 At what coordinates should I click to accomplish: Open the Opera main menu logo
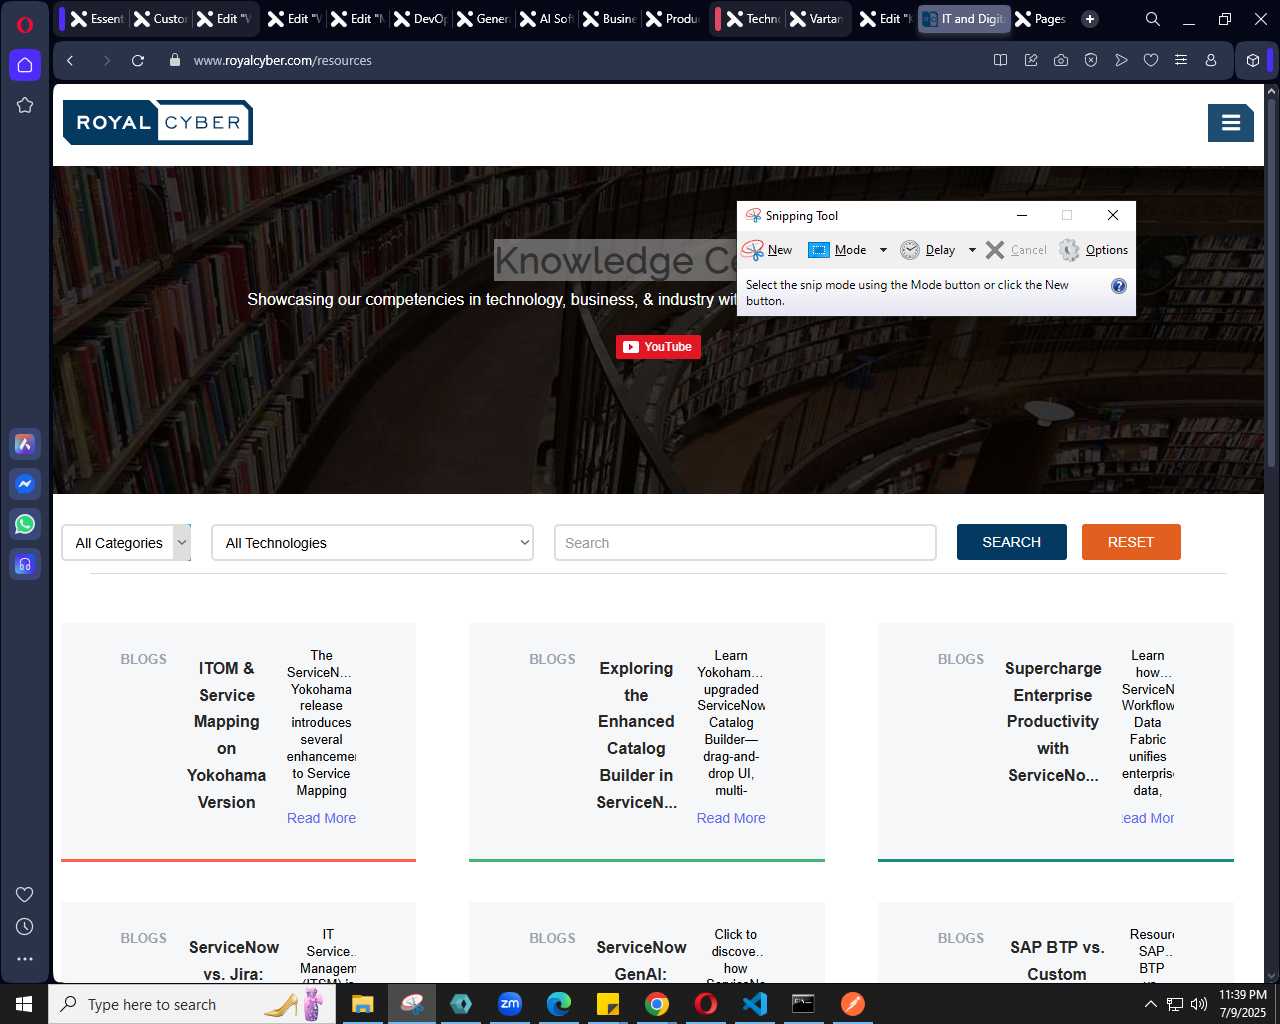[25, 23]
